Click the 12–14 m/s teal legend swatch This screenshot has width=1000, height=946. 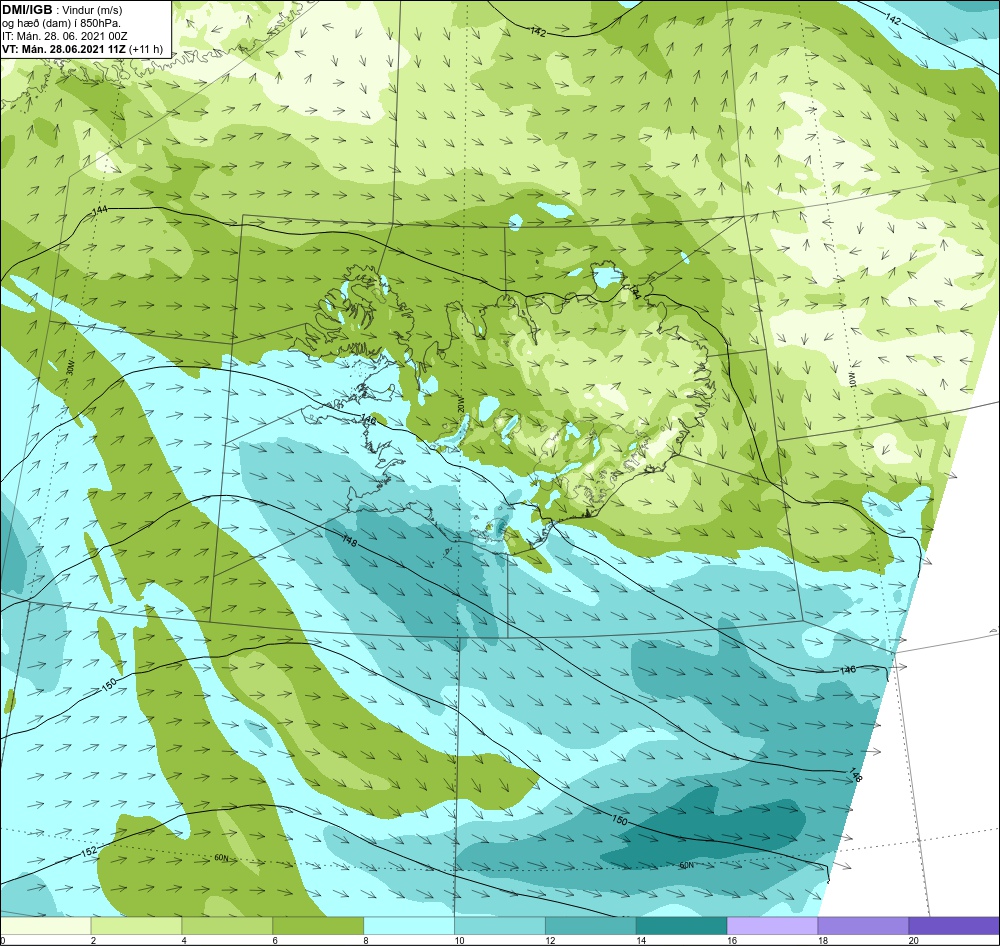(x=591, y=925)
